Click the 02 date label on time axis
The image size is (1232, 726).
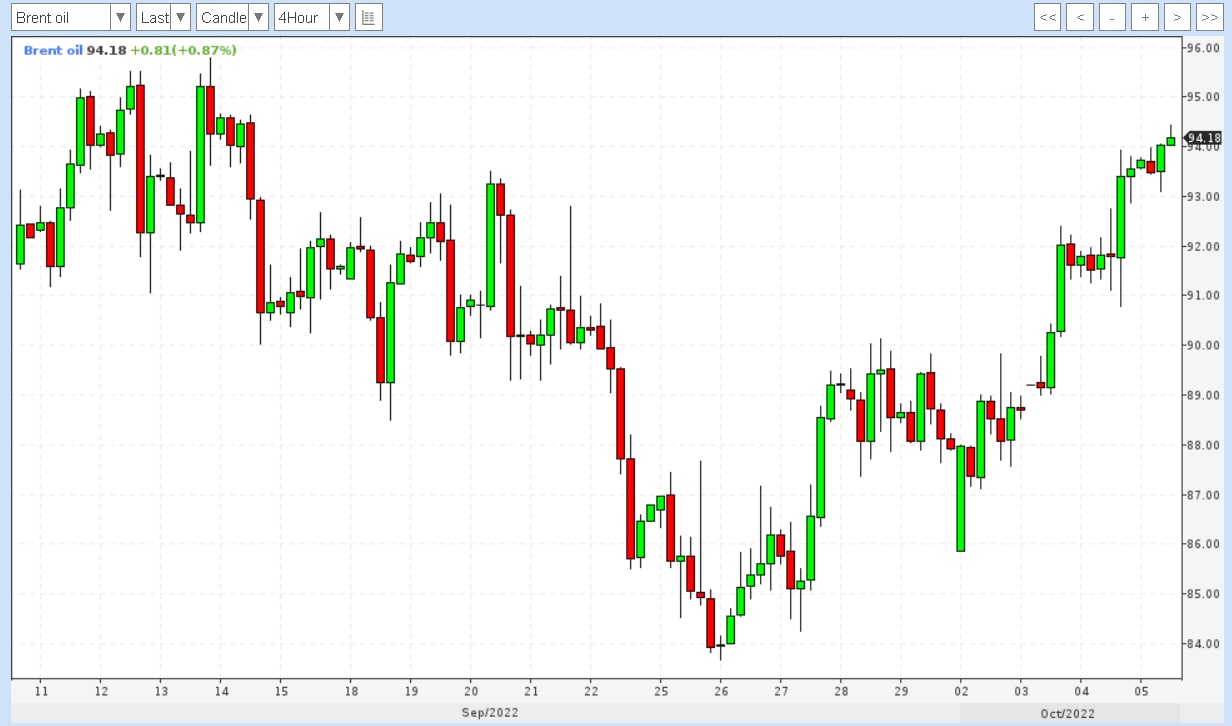[961, 691]
